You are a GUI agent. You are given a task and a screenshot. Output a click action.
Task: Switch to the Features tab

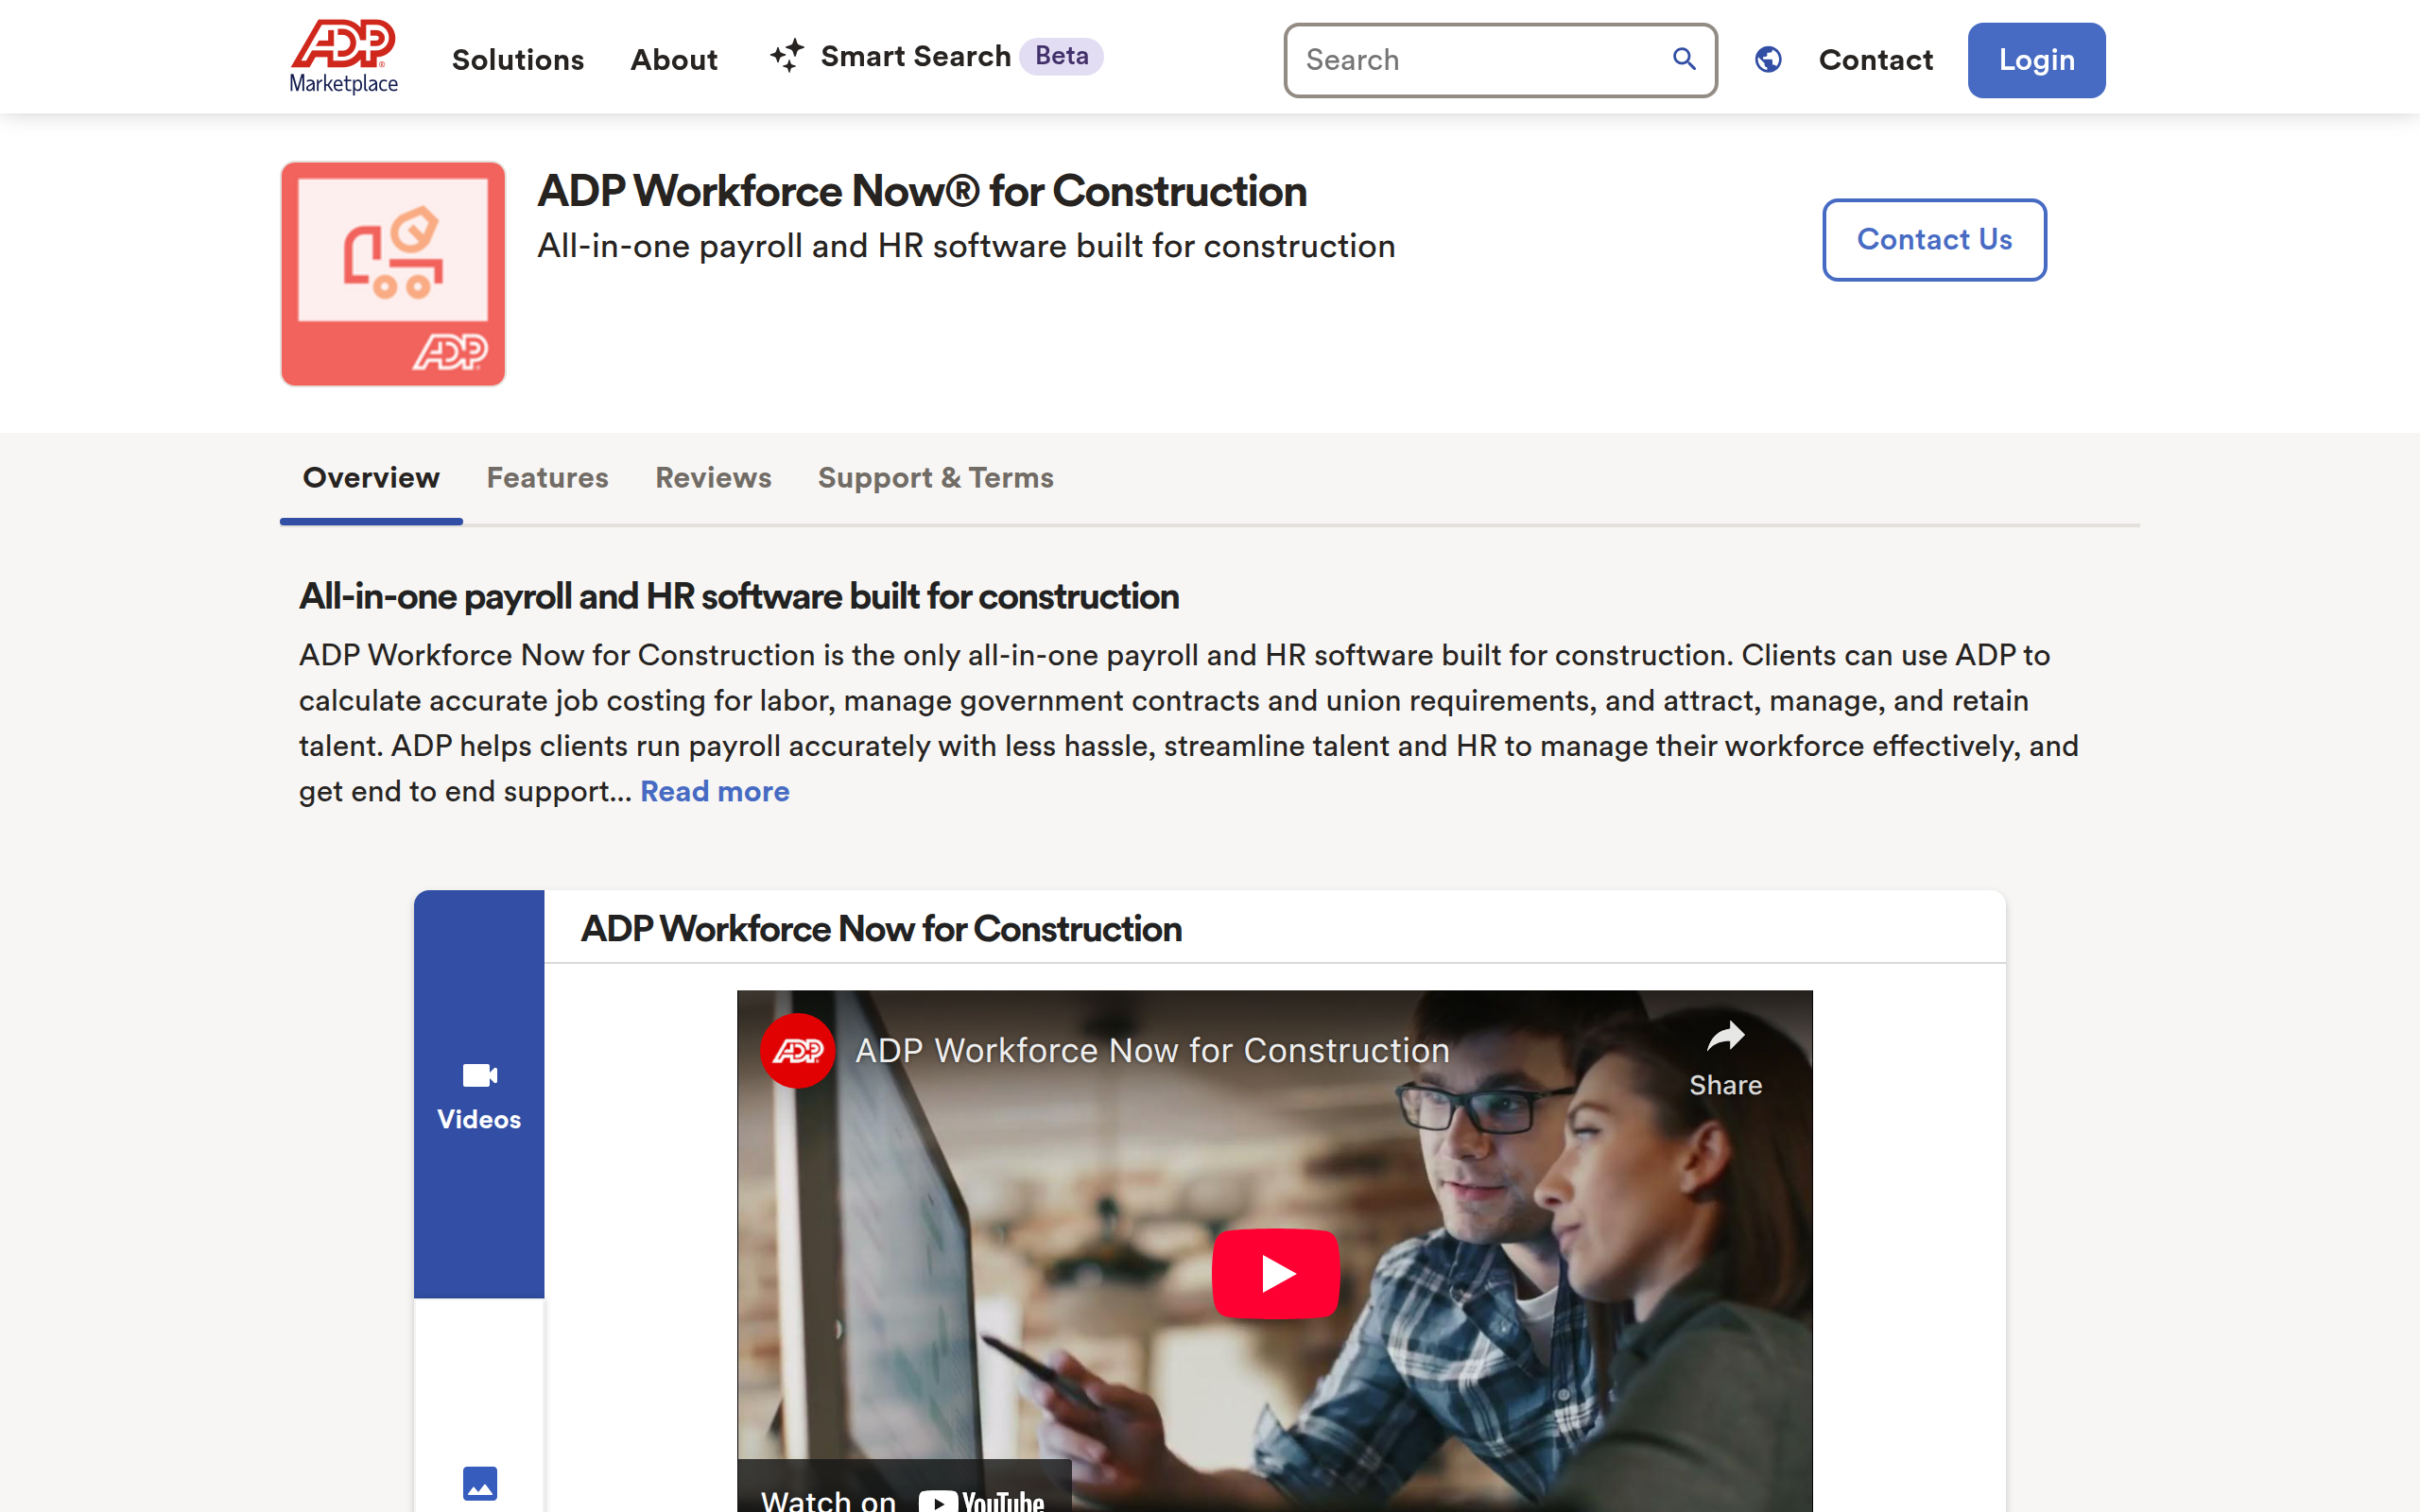coord(547,478)
